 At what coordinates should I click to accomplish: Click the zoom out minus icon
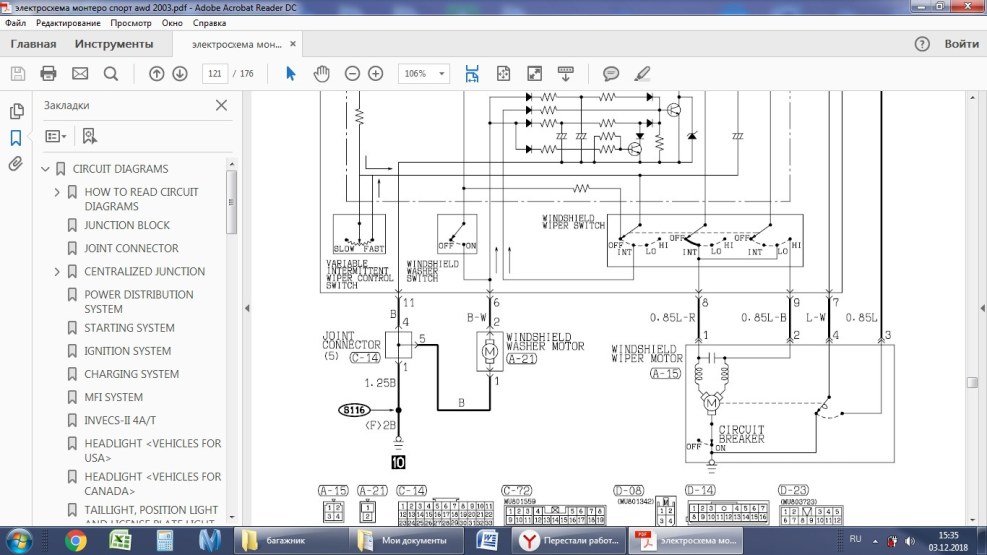point(352,73)
